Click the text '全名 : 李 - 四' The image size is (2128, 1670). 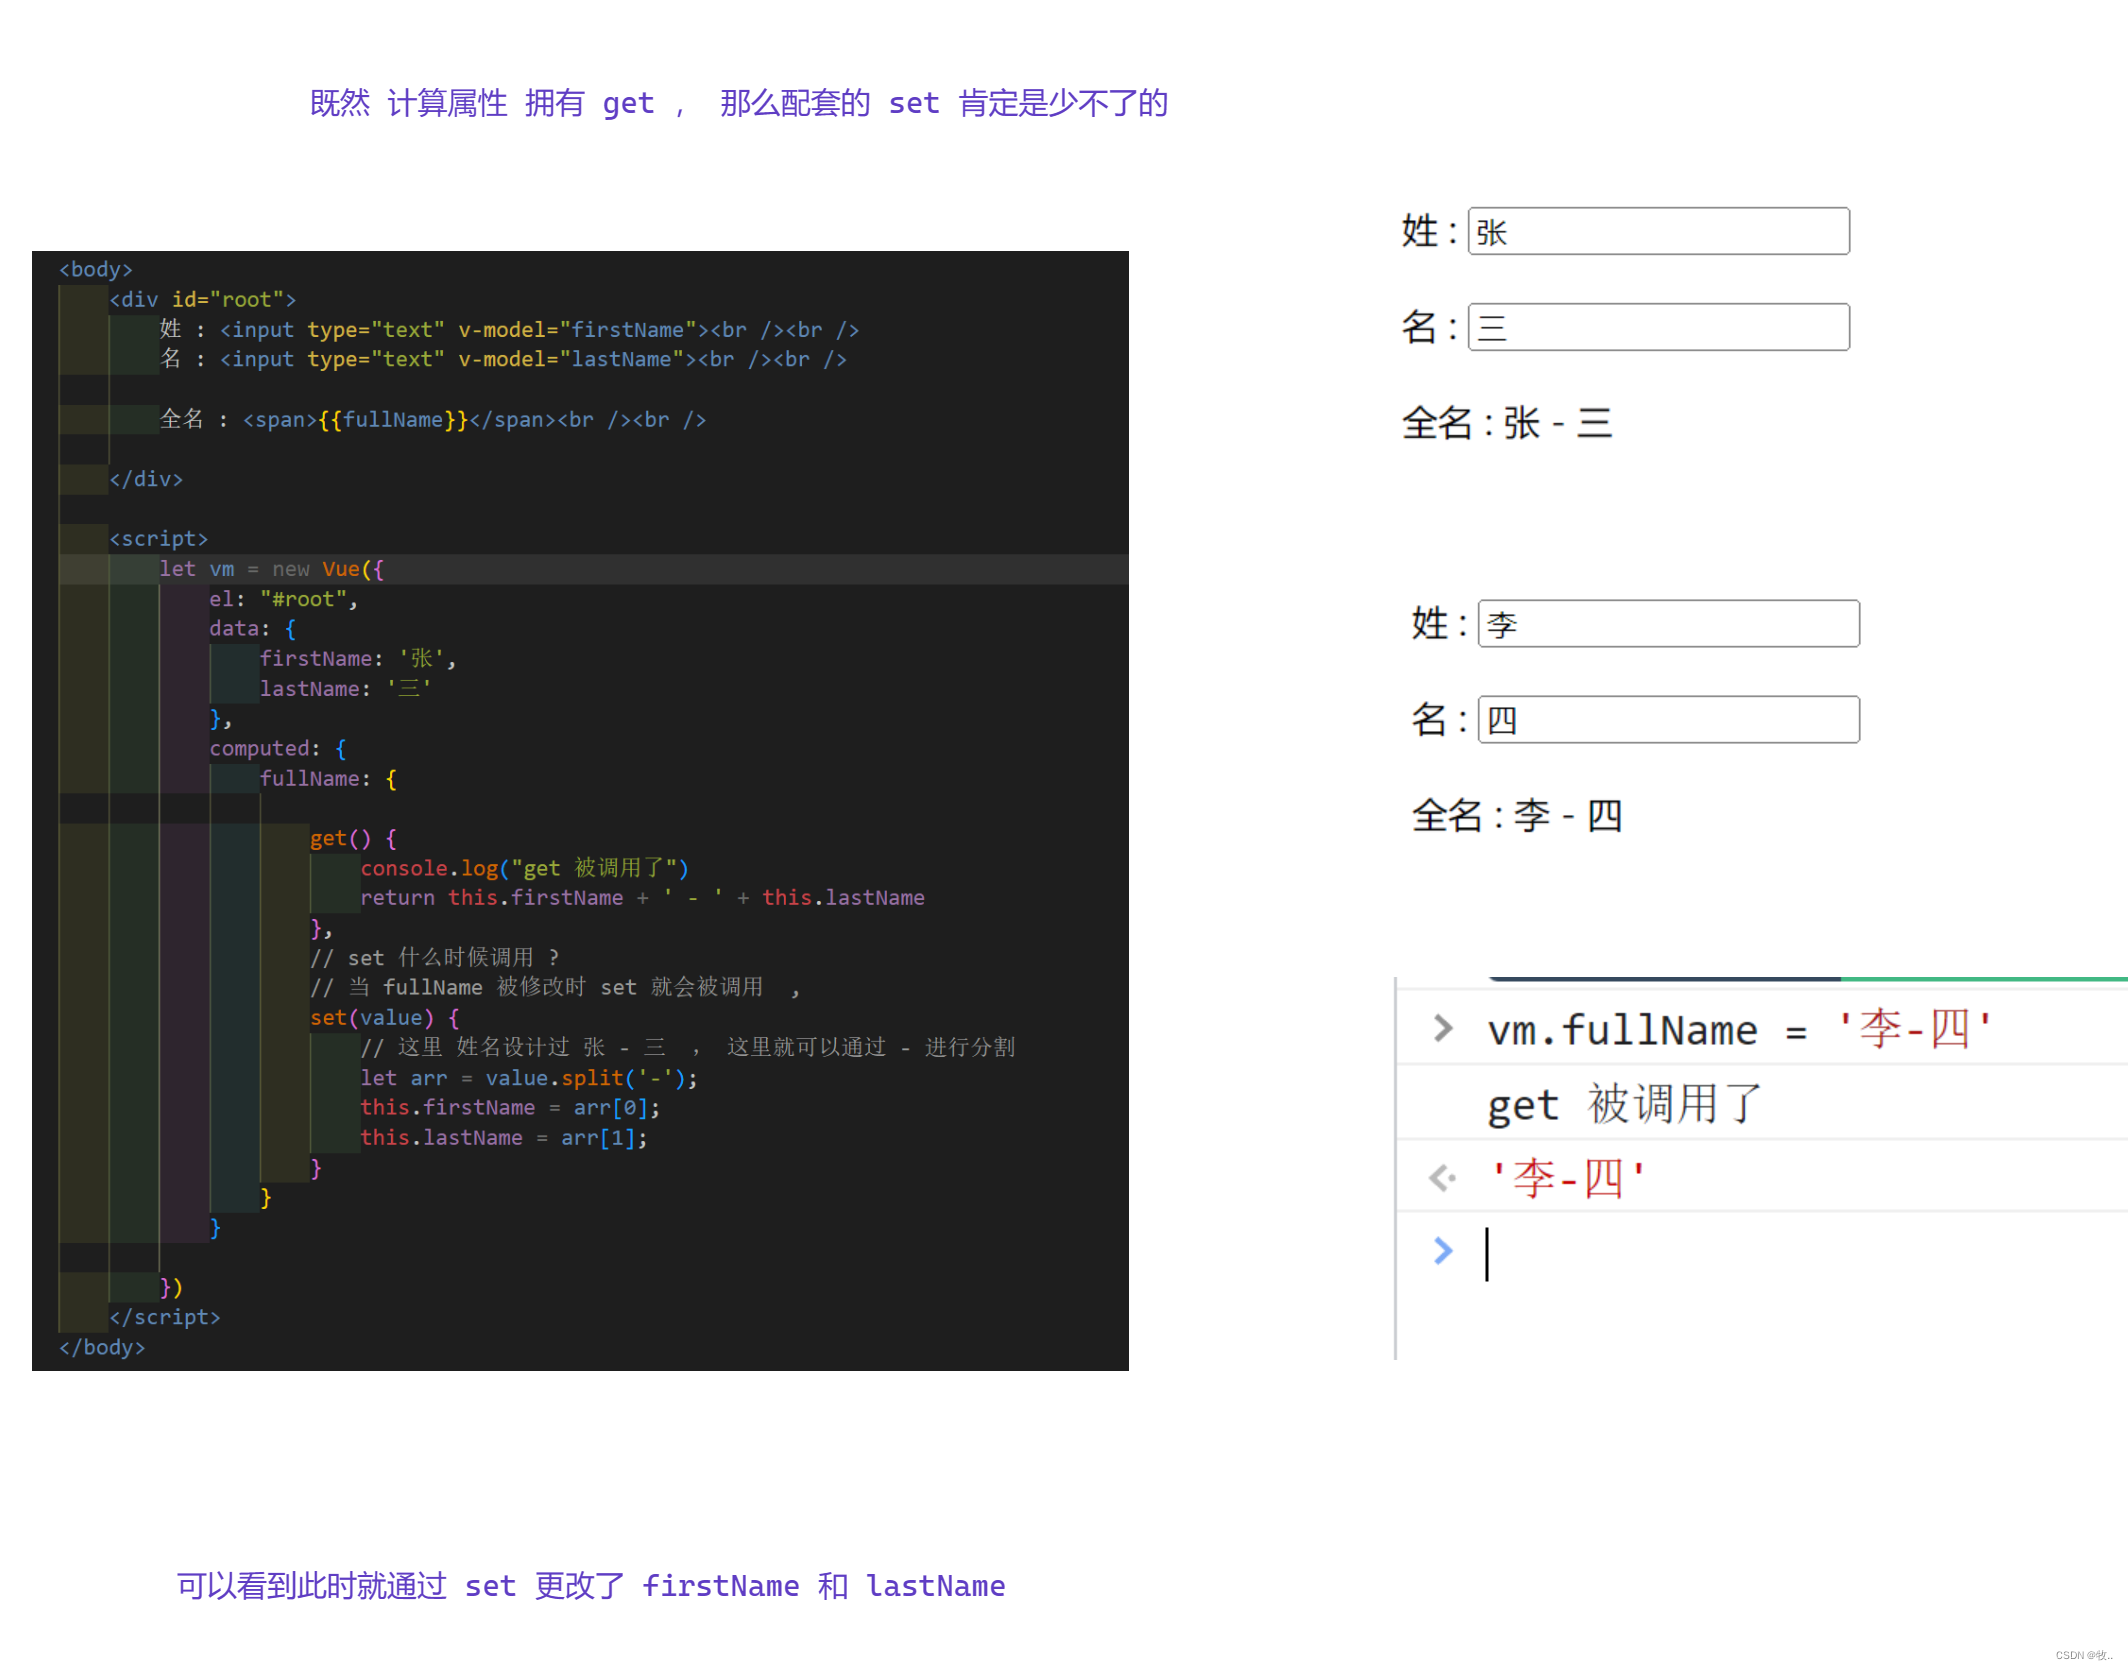click(1517, 816)
